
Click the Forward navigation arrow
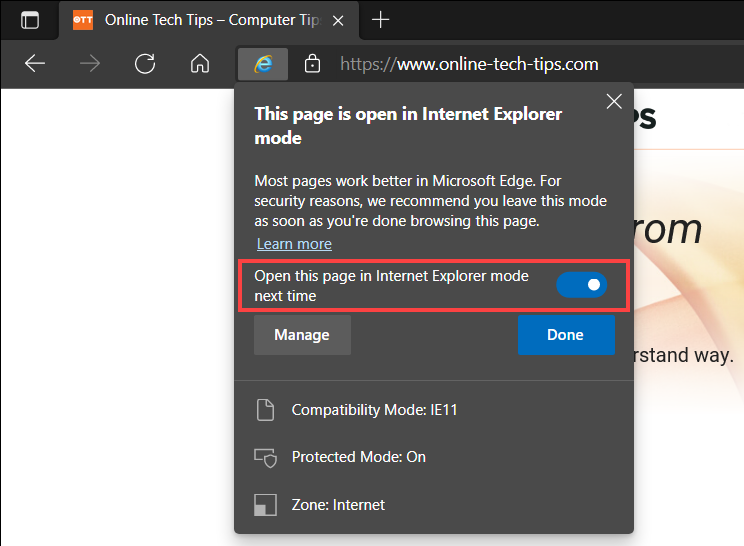click(90, 64)
